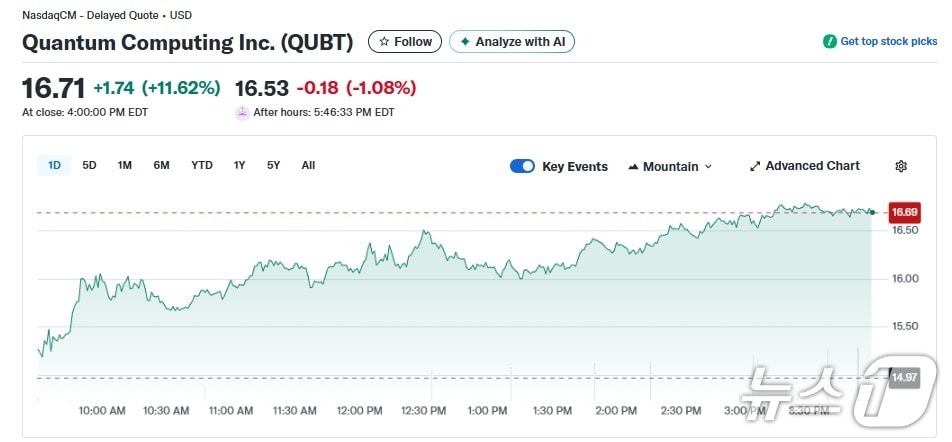Click the Advanced Chart expand-arrows icon
The image size is (952, 442).
point(755,166)
